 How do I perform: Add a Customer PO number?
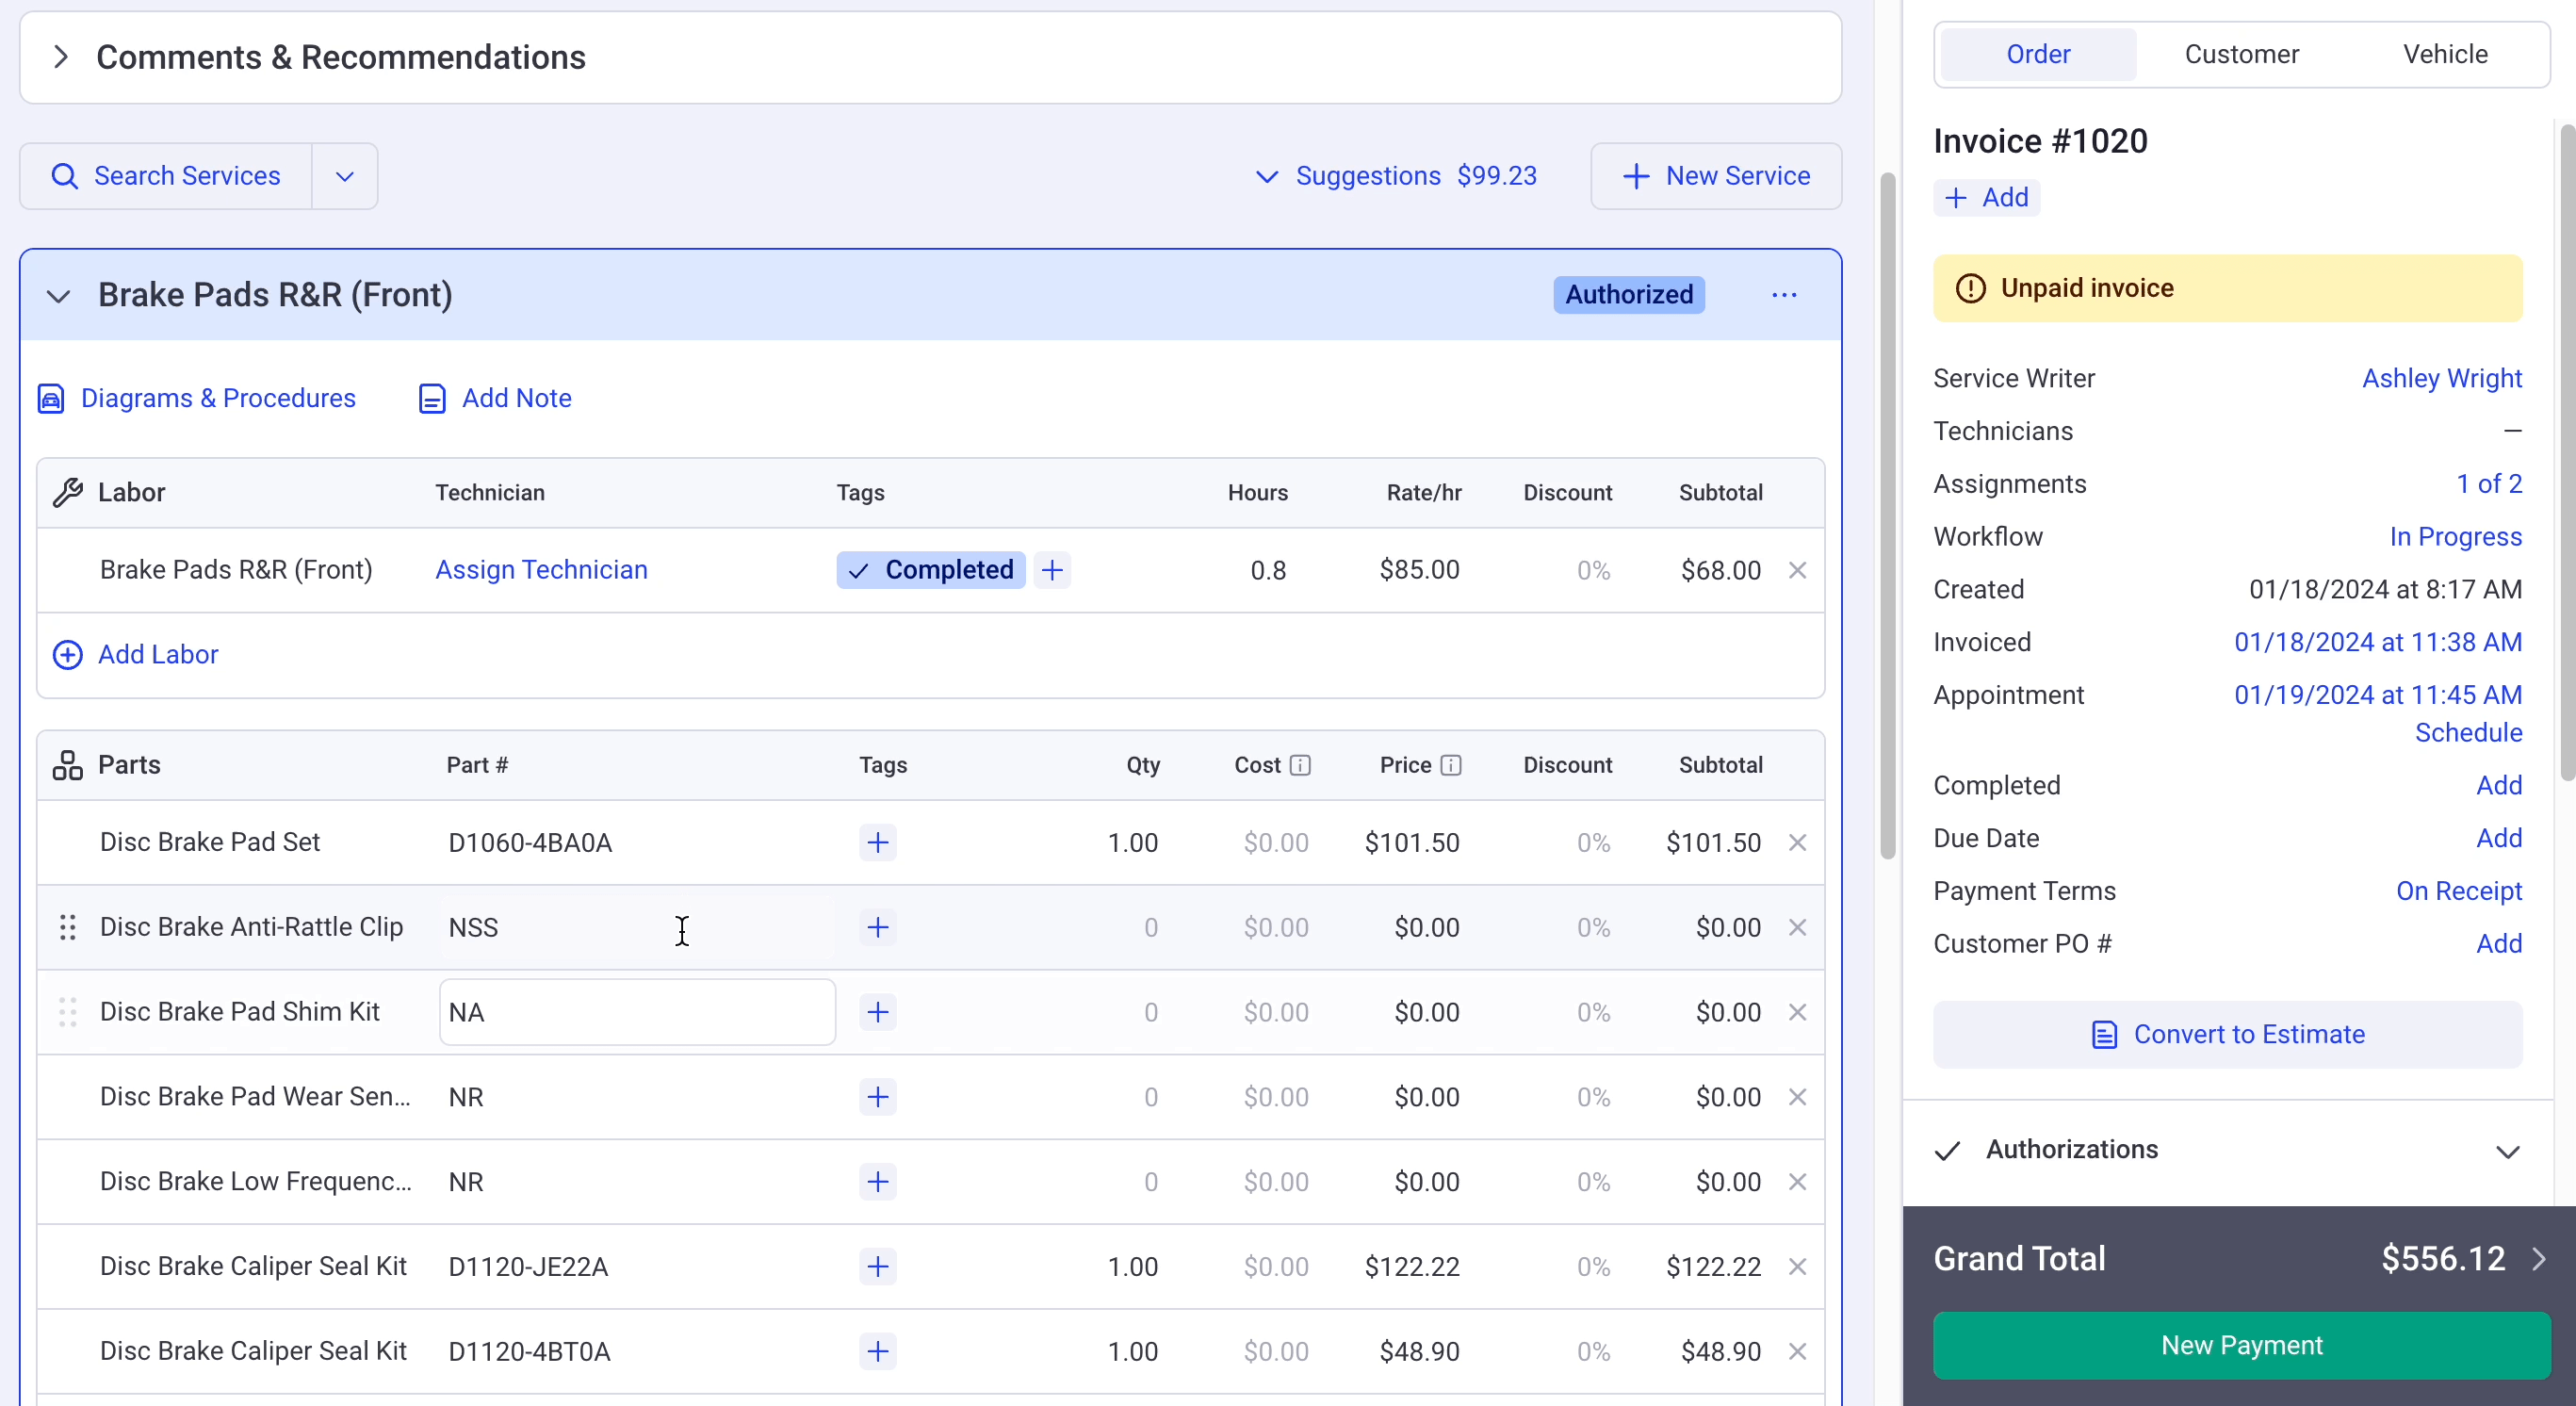tap(2499, 944)
